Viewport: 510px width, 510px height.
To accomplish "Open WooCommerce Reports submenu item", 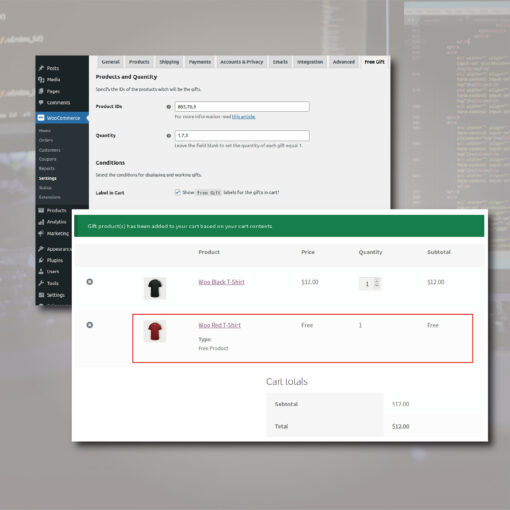I will tap(47, 168).
